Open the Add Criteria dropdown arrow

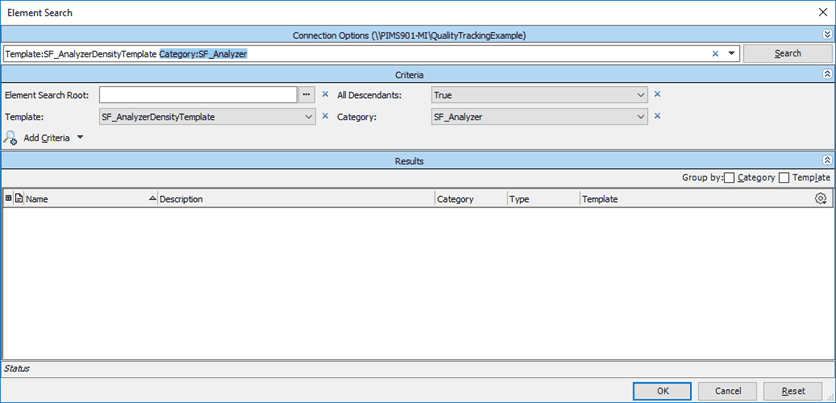tap(80, 138)
